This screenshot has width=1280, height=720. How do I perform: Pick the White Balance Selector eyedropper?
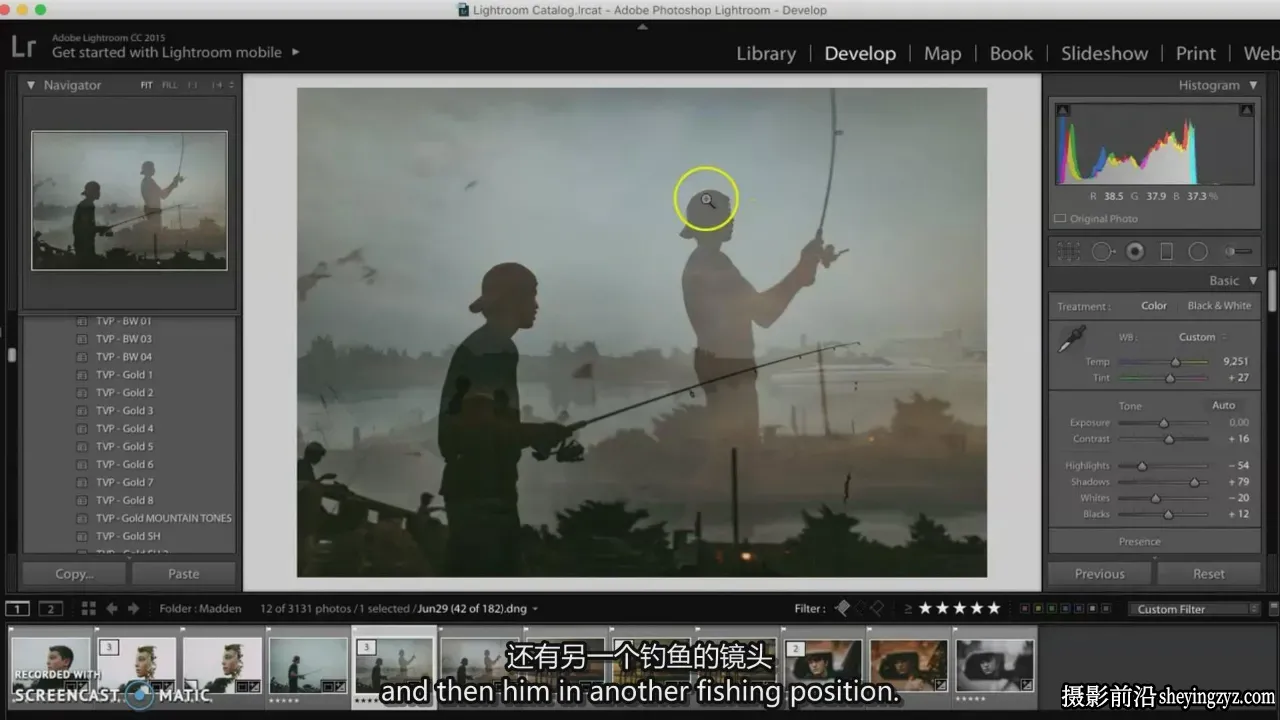[x=1071, y=340]
